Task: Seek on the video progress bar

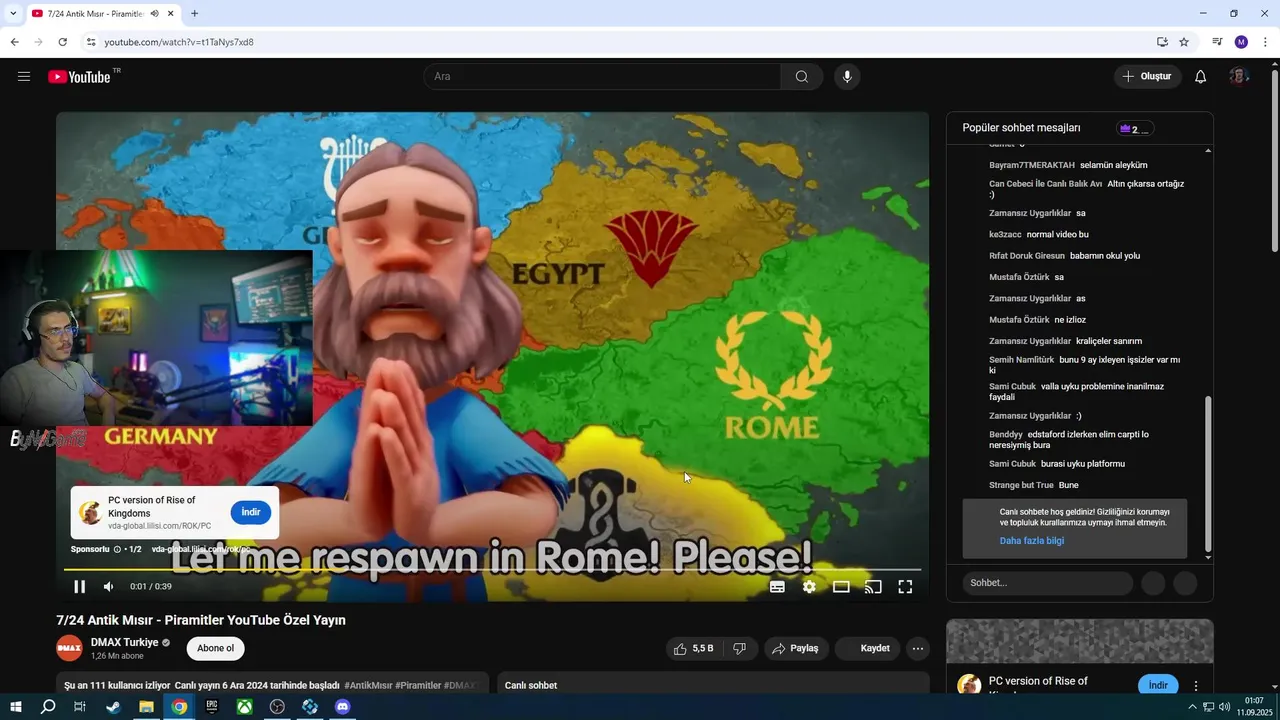Action: coord(492,570)
